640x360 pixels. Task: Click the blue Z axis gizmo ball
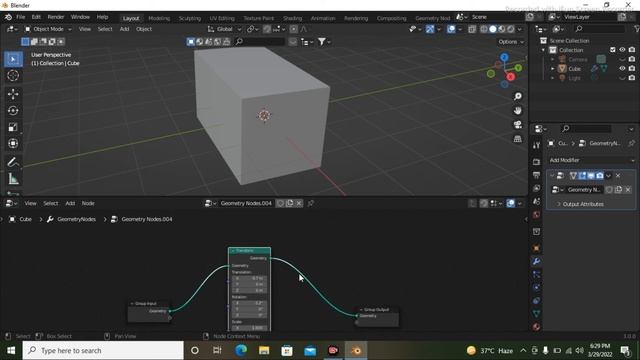coord(504,58)
